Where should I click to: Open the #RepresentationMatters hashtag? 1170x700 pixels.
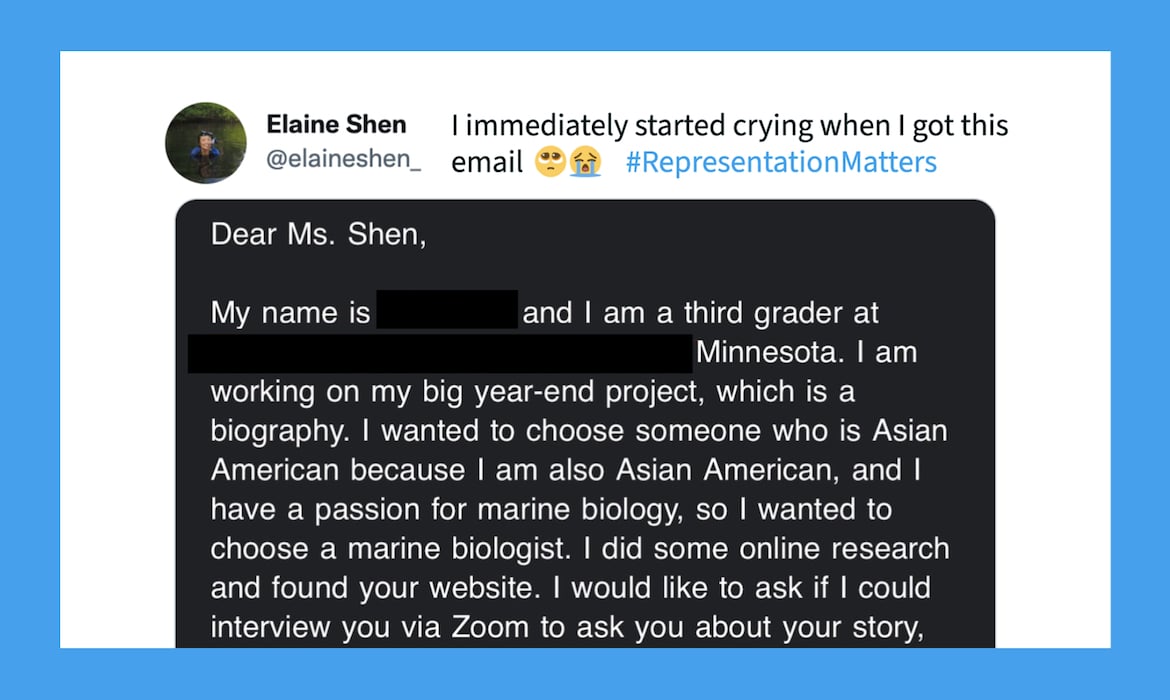click(781, 162)
